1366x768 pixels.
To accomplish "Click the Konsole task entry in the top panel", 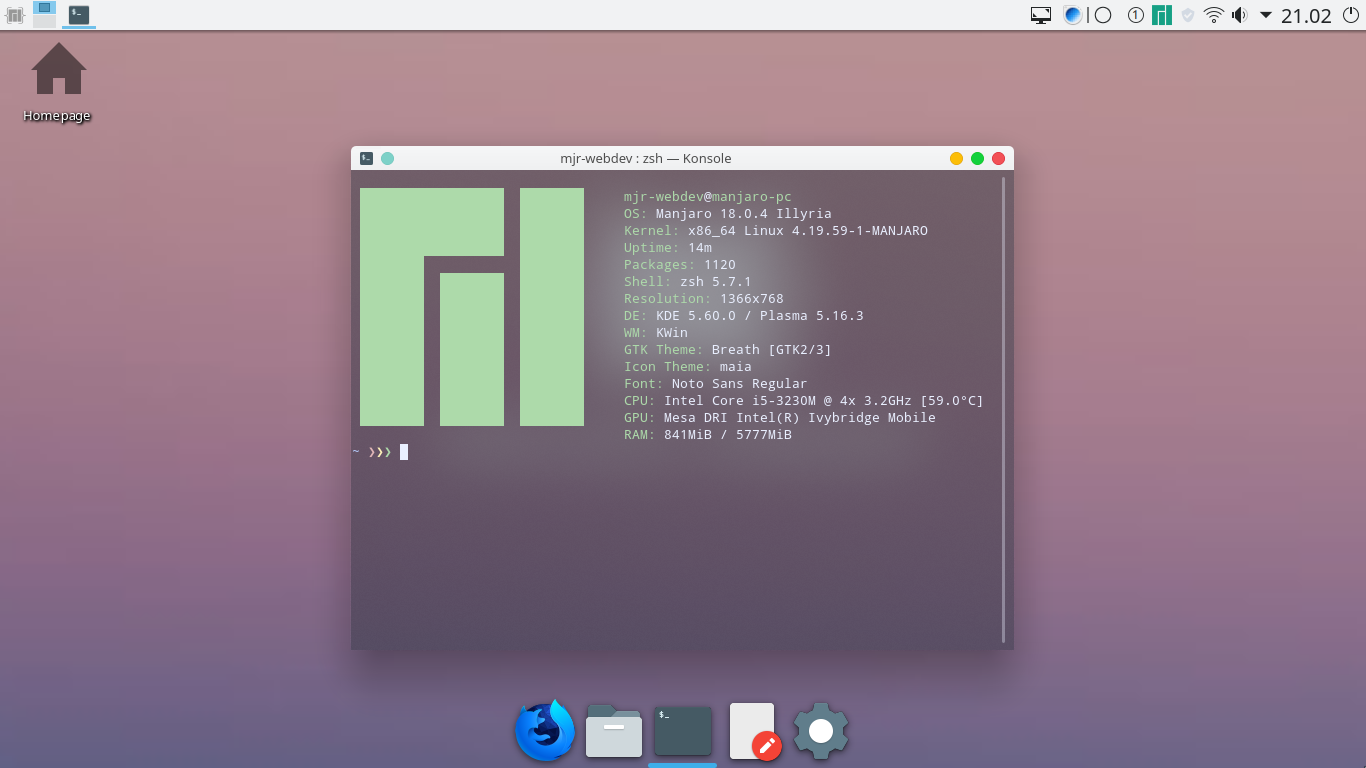I will [78, 15].
